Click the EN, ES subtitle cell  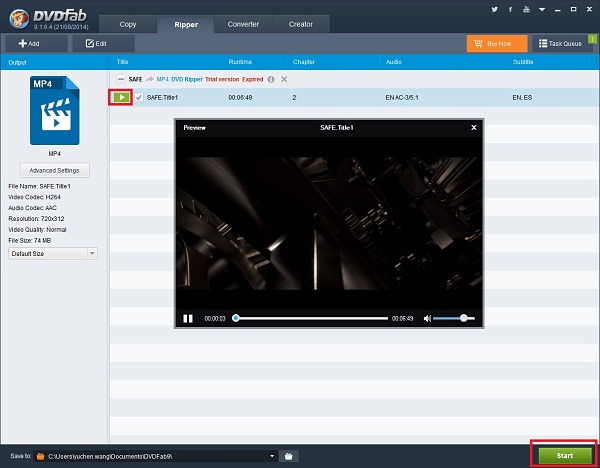522,98
